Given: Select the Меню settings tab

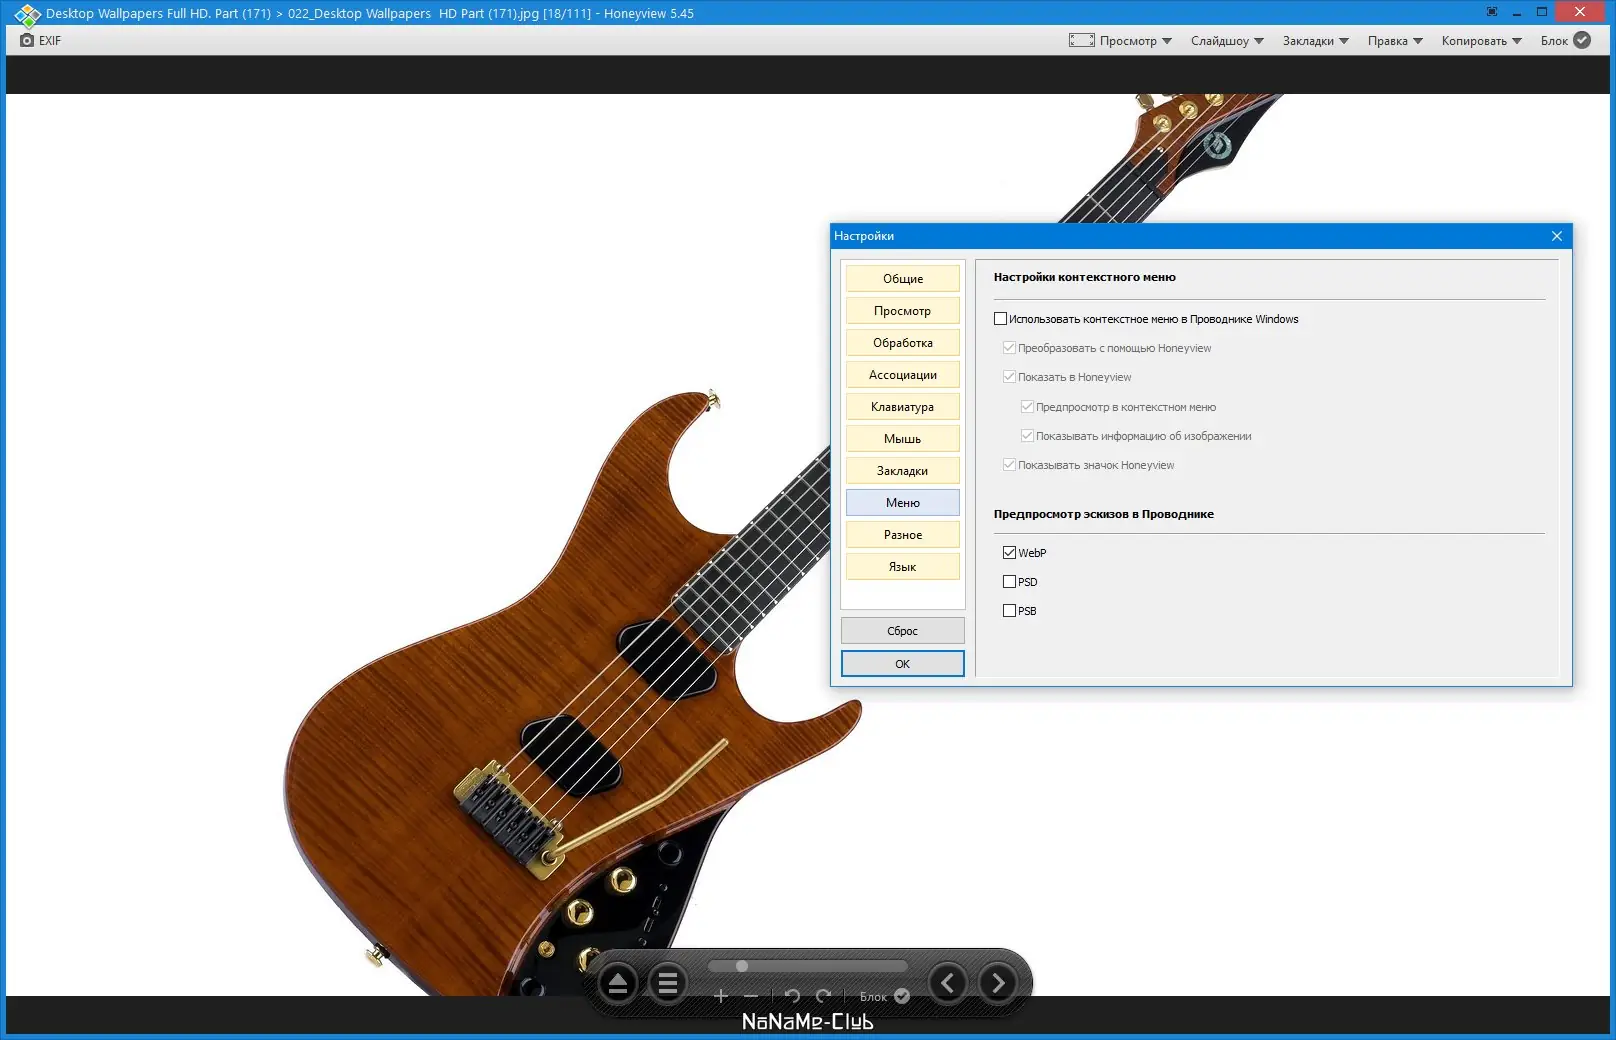Looking at the screenshot, I should (x=903, y=503).
